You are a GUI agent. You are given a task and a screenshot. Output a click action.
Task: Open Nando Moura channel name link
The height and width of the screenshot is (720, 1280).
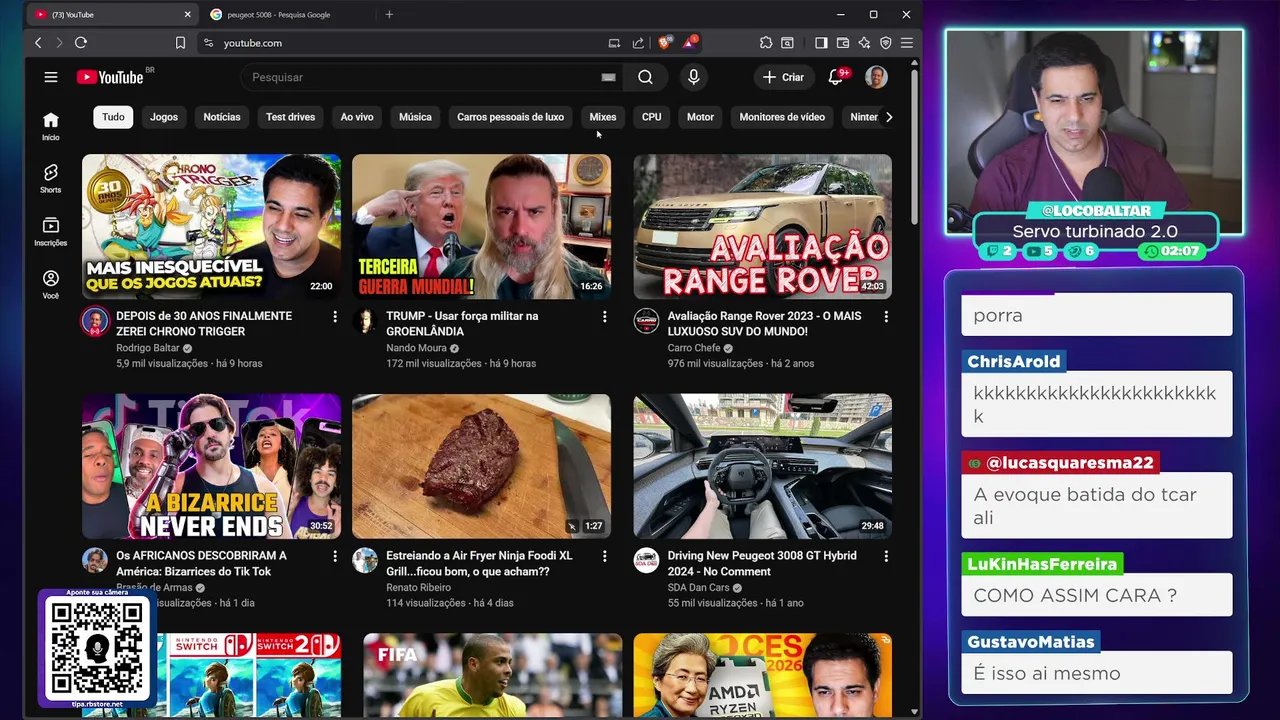click(x=416, y=348)
